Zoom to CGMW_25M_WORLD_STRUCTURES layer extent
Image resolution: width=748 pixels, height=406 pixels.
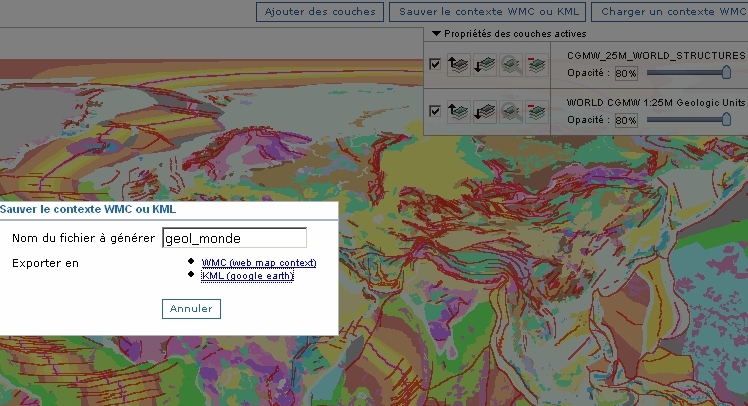point(511,65)
